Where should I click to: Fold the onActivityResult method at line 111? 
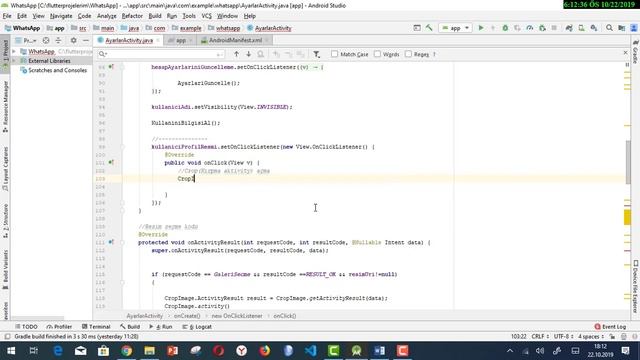click(122, 242)
